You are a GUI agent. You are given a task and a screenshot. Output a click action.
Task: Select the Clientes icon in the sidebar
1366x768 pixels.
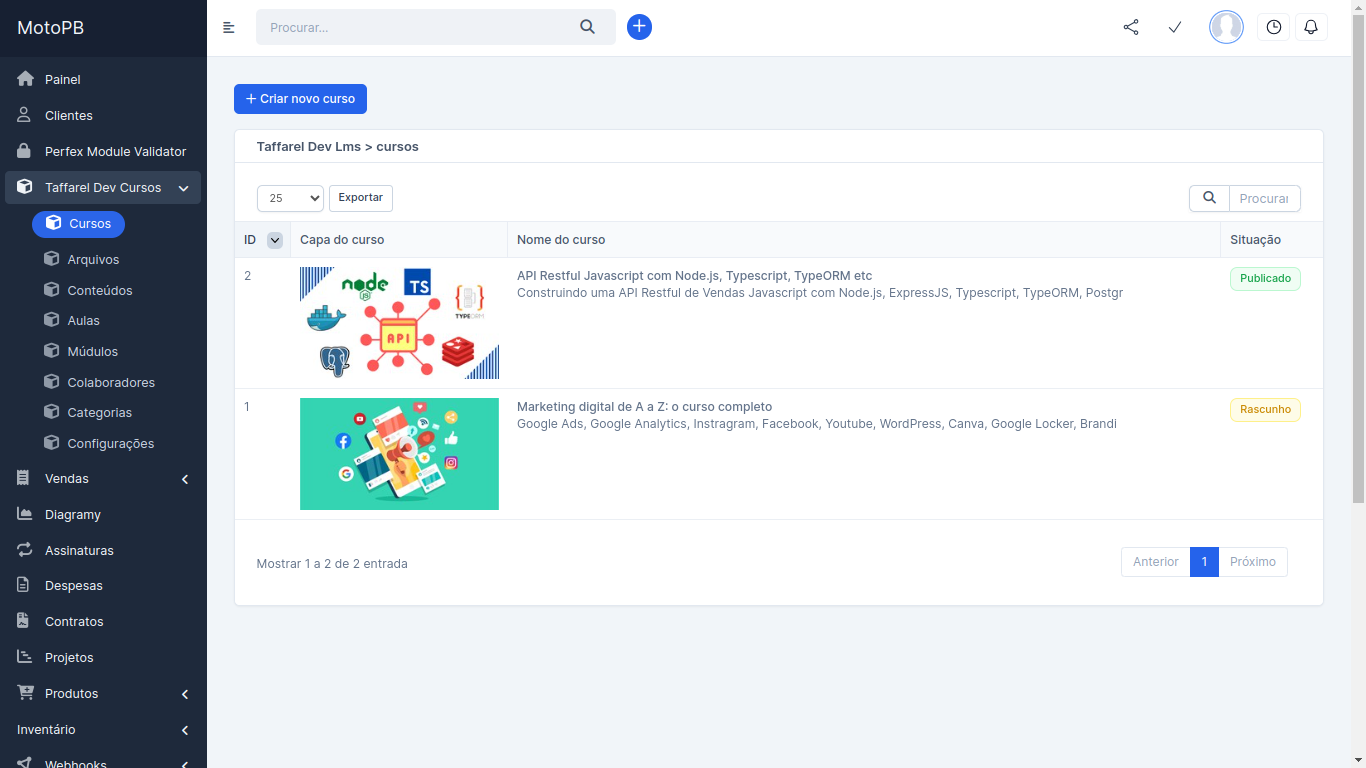click(22, 115)
